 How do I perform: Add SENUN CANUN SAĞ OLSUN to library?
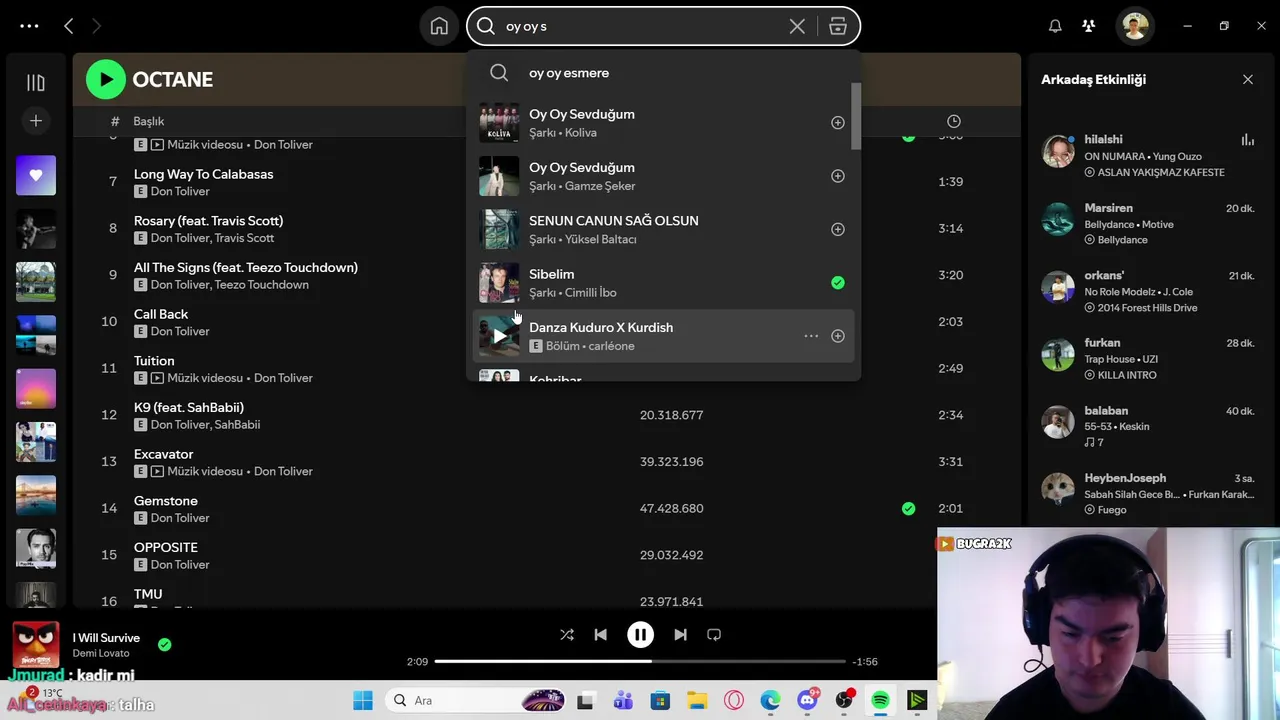tap(838, 229)
